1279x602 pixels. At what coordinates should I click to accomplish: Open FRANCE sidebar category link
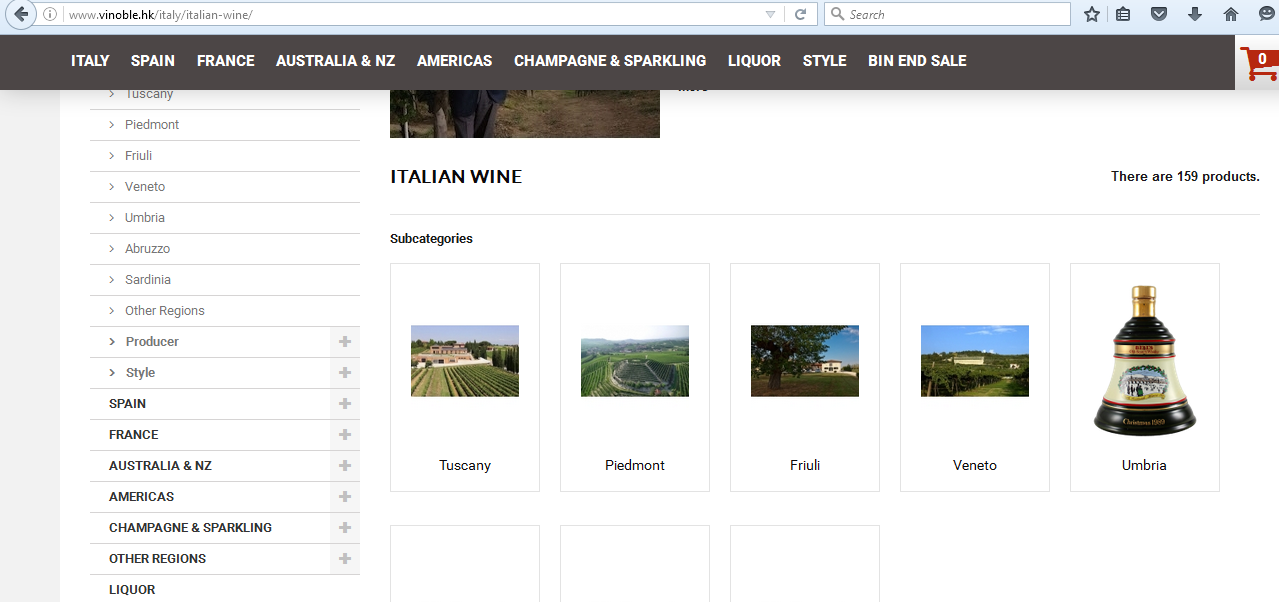[x=134, y=435]
